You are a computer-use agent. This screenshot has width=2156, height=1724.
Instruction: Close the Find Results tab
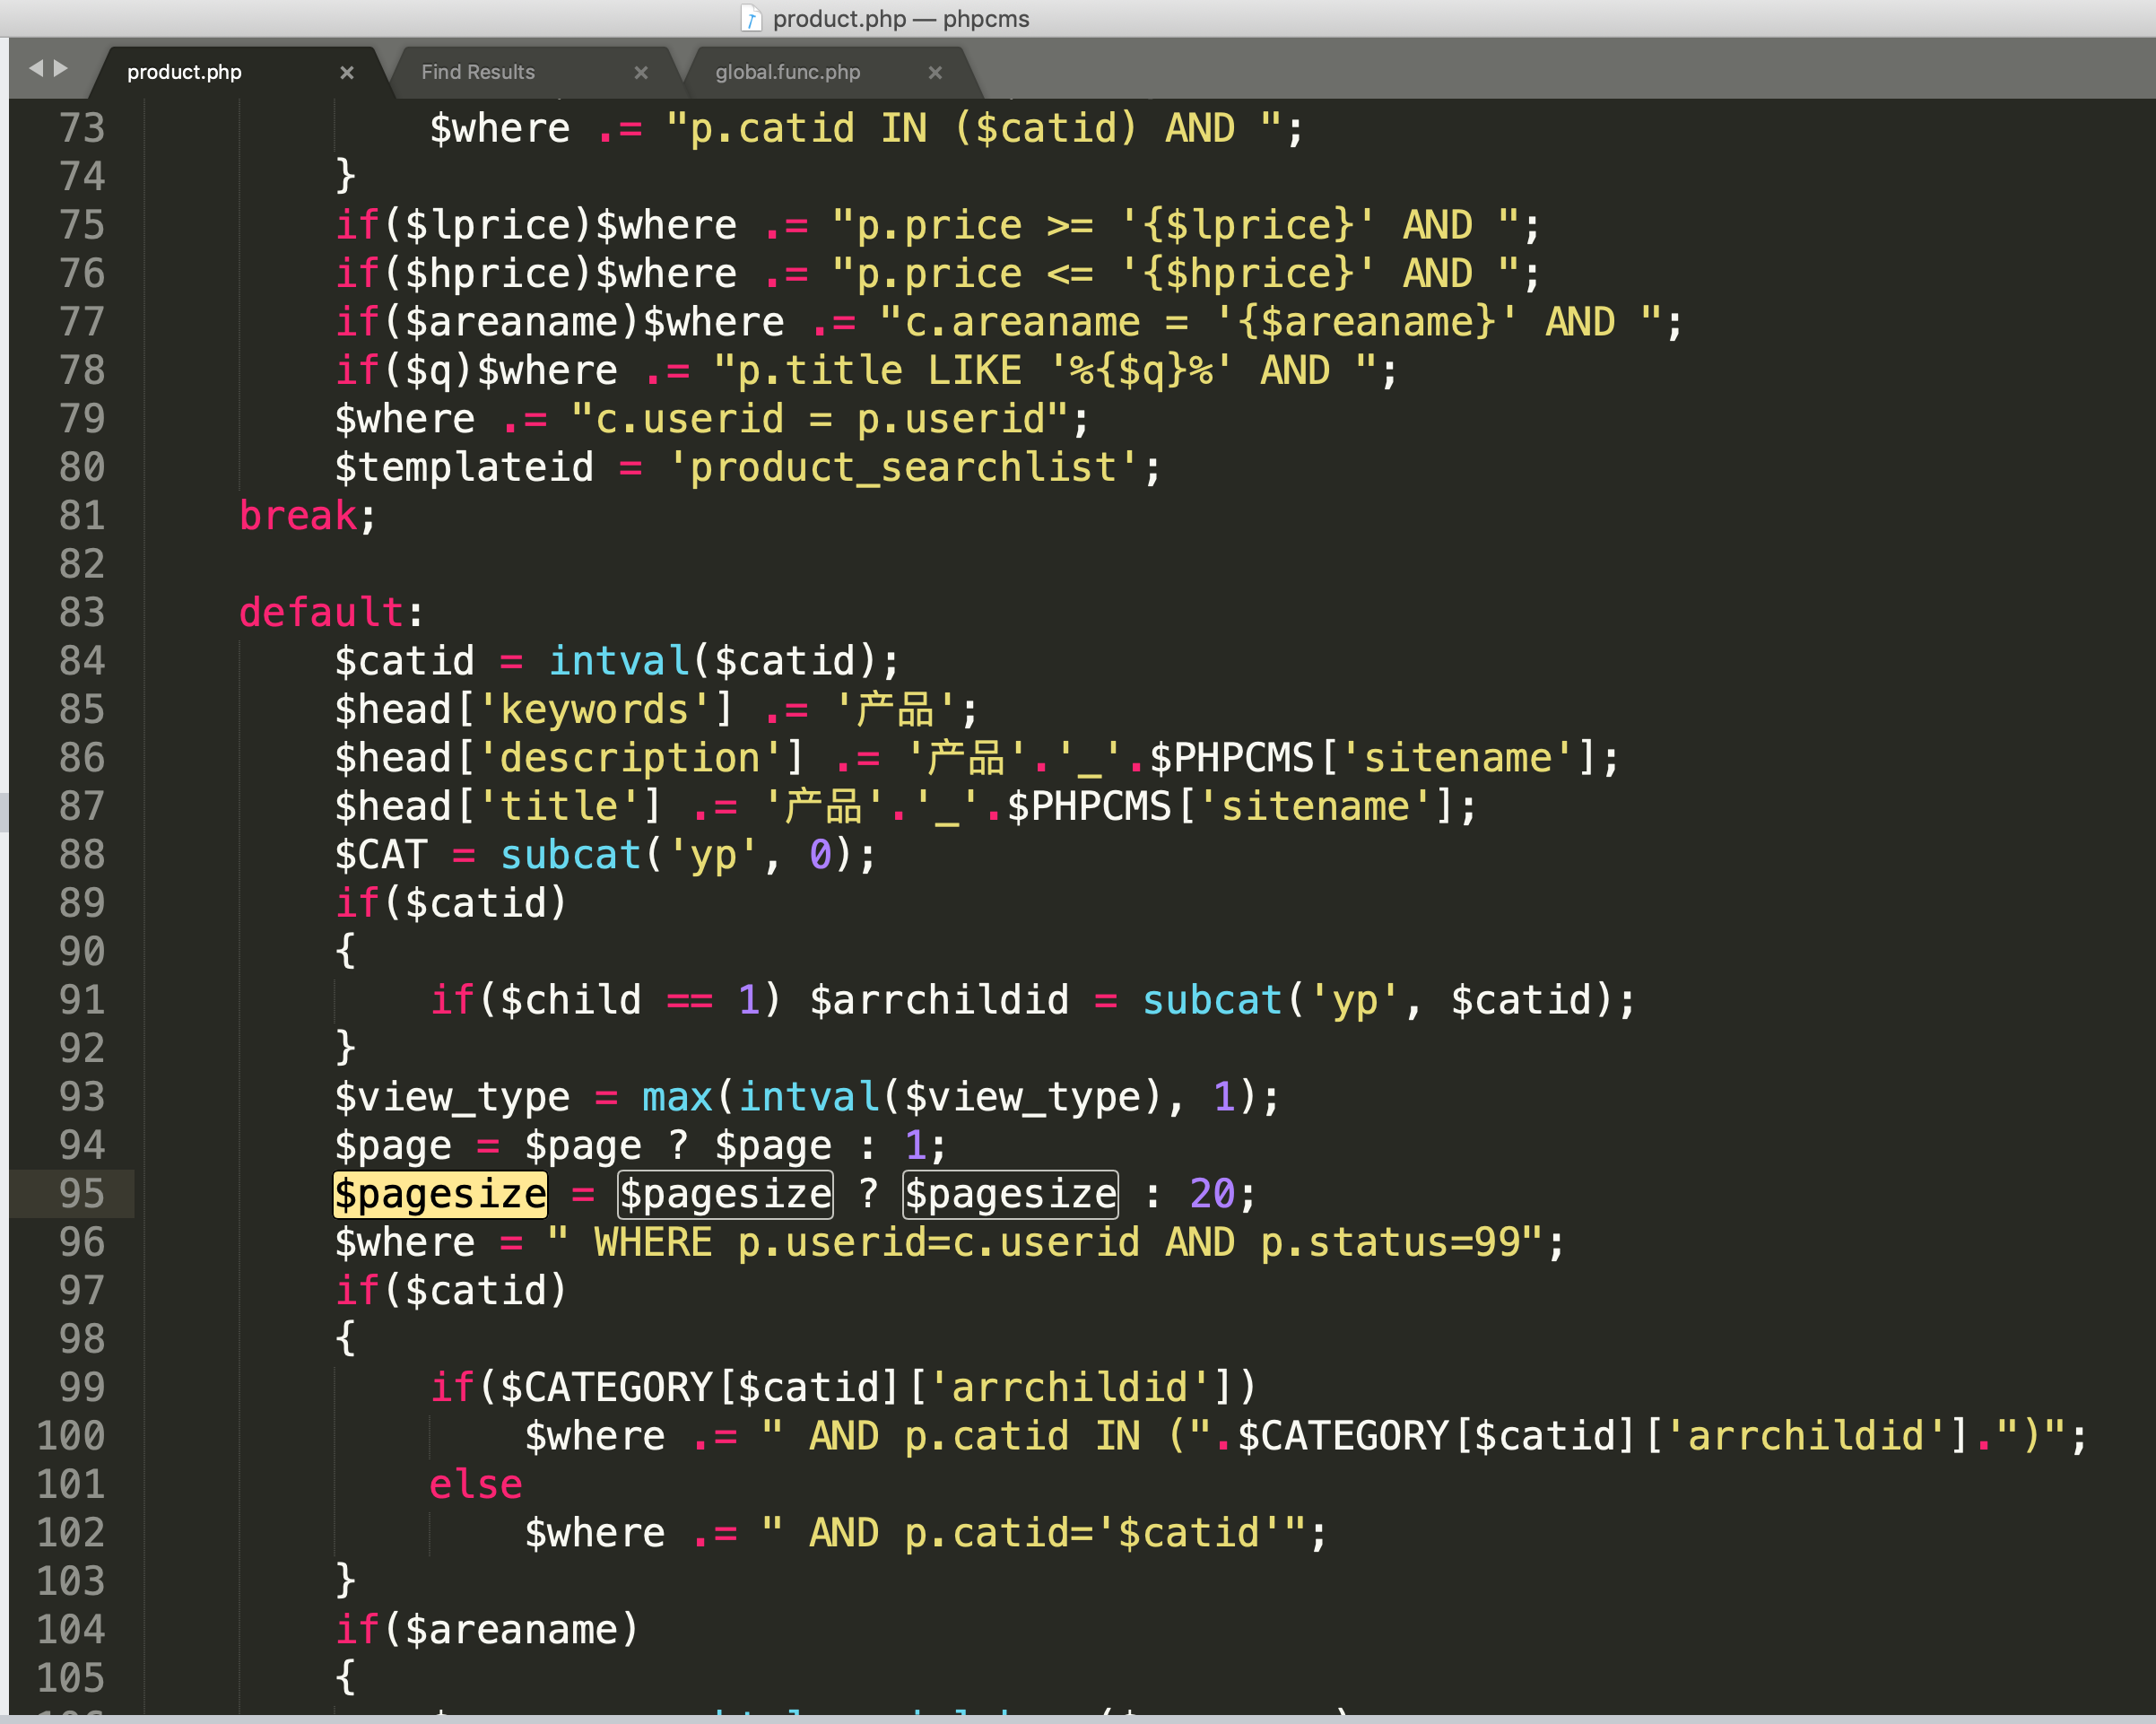641,72
